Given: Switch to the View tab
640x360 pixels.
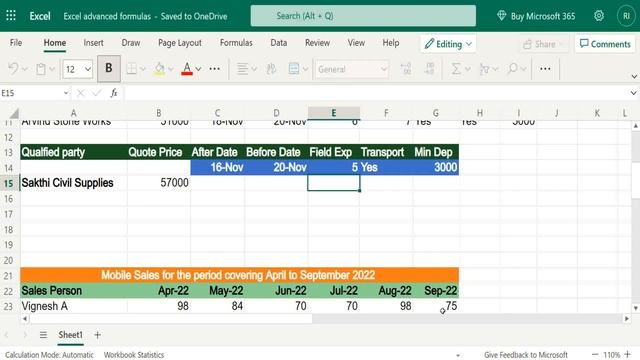Looking at the screenshot, I should pos(356,42).
